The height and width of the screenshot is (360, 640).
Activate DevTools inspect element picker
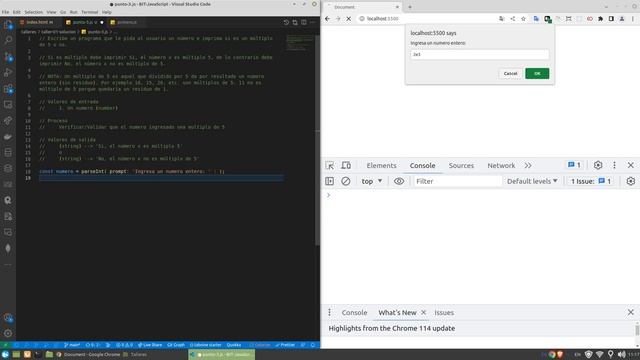pyautogui.click(x=330, y=165)
